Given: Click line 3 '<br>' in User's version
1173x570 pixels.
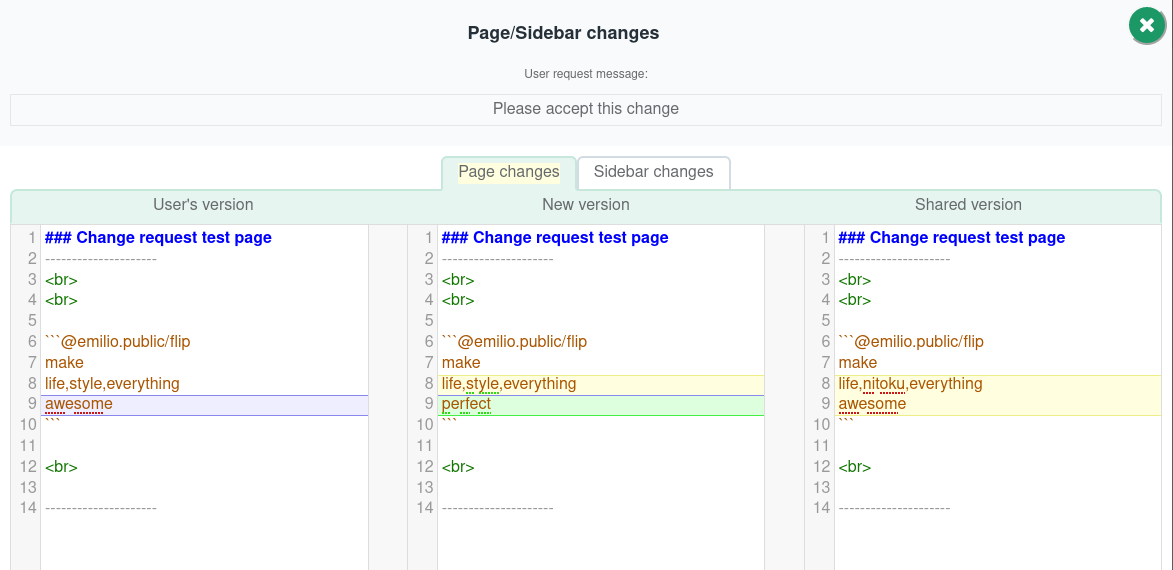Looking at the screenshot, I should tap(61, 280).
